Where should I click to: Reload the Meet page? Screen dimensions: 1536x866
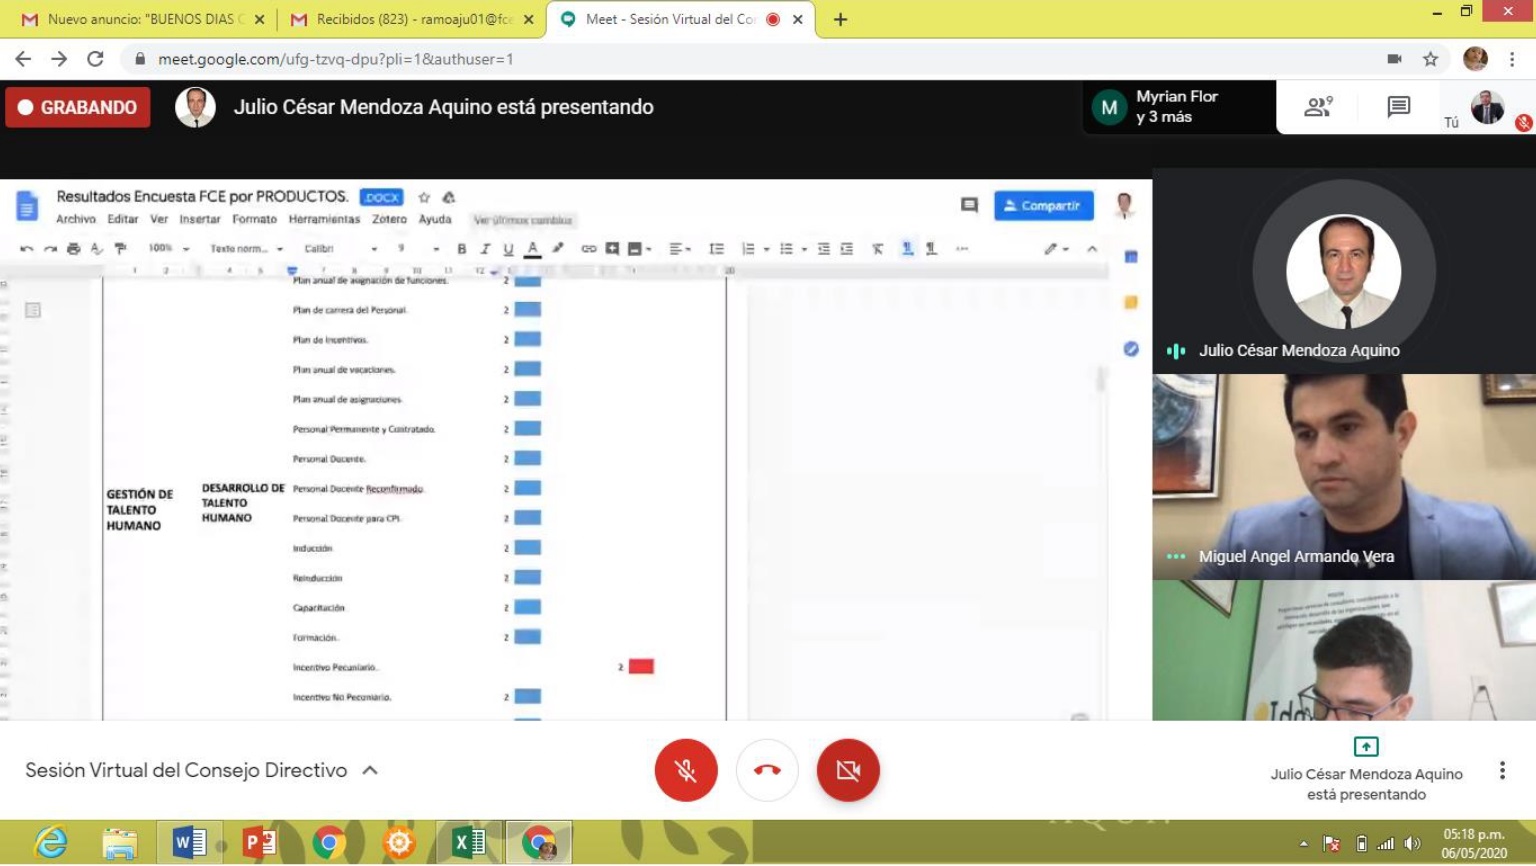click(x=95, y=59)
